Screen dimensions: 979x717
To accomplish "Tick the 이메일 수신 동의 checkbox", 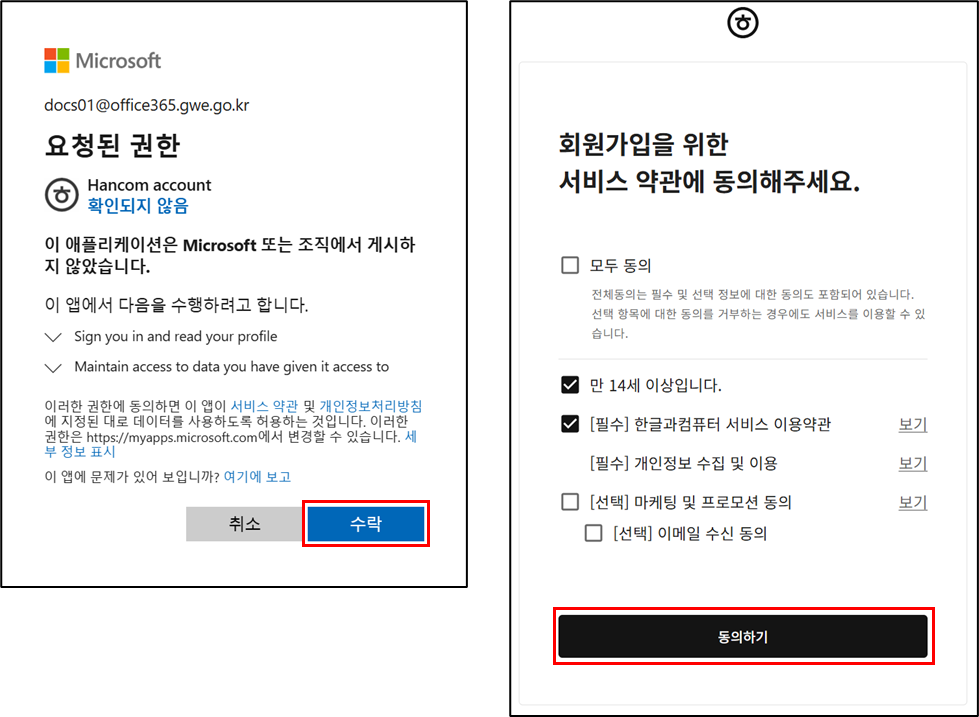I will tap(593, 533).
